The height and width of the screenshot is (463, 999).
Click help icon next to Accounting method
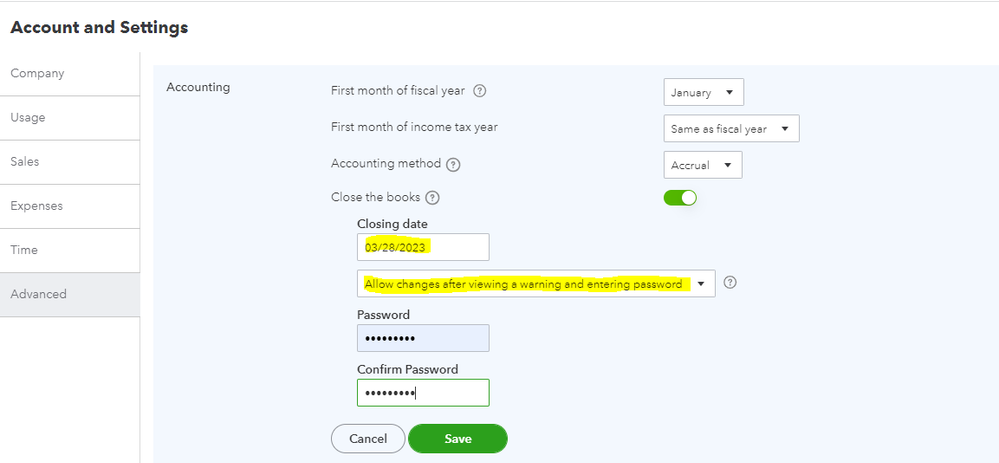[453, 164]
